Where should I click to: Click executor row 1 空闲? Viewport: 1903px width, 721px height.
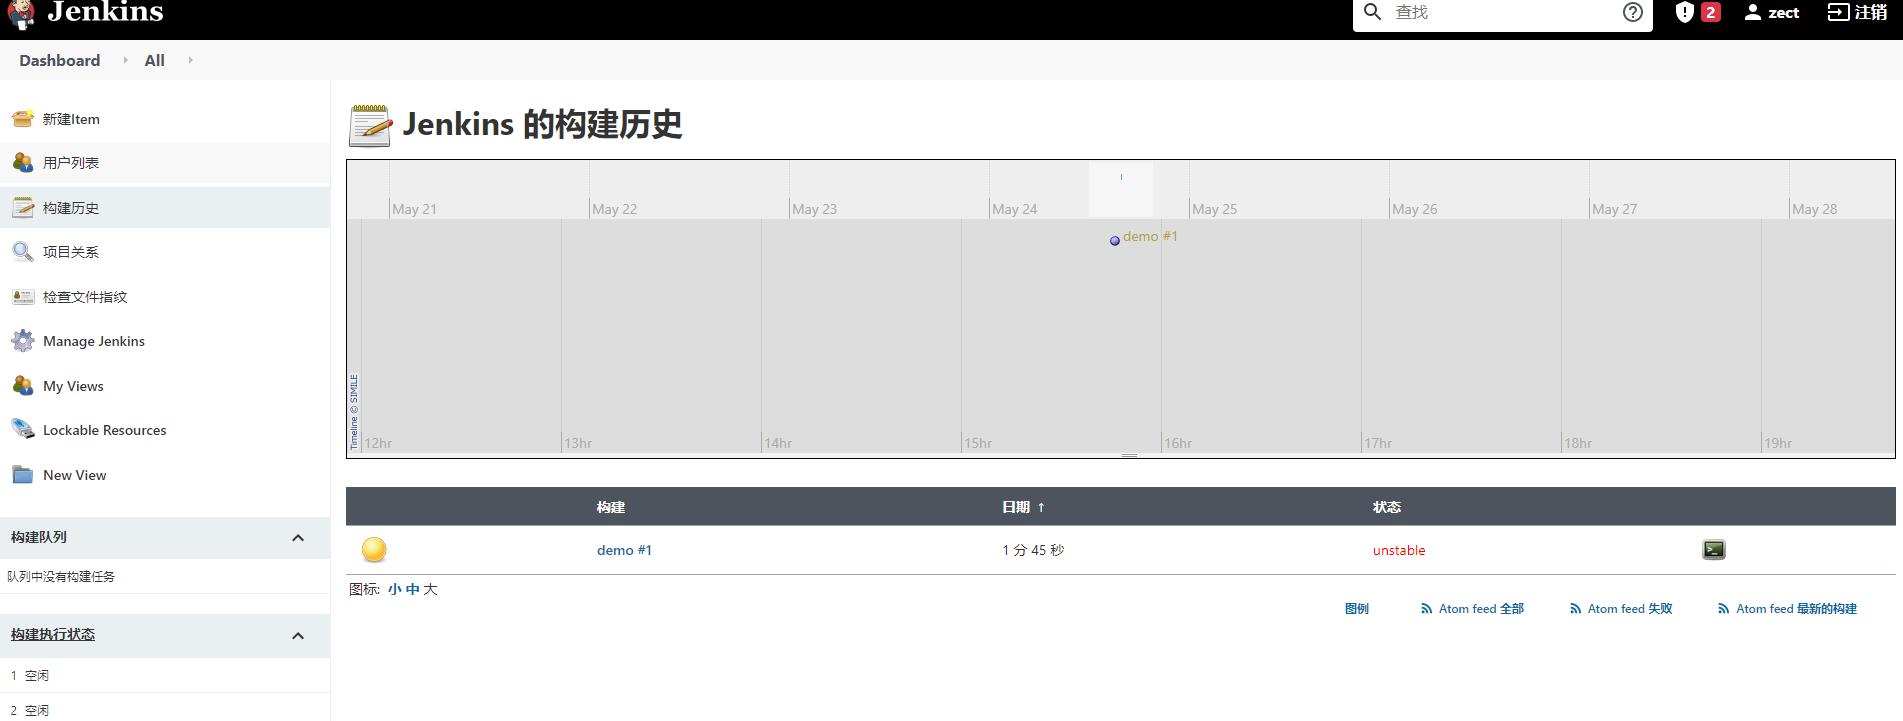(x=165, y=675)
